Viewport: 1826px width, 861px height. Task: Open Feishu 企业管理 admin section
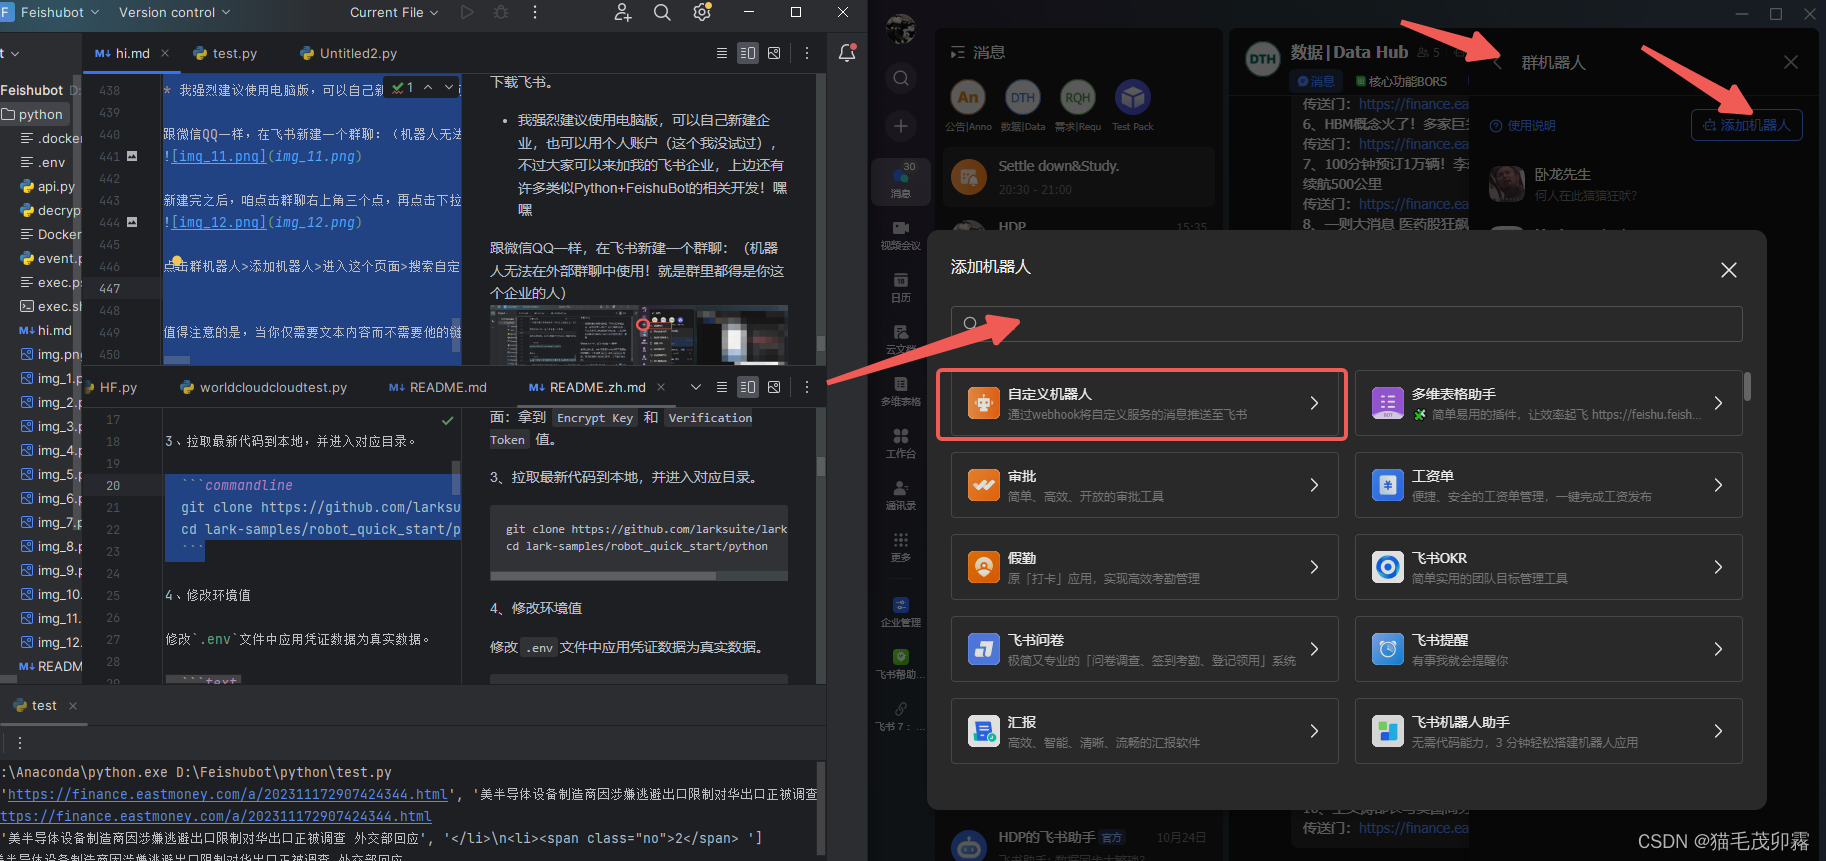(x=901, y=612)
